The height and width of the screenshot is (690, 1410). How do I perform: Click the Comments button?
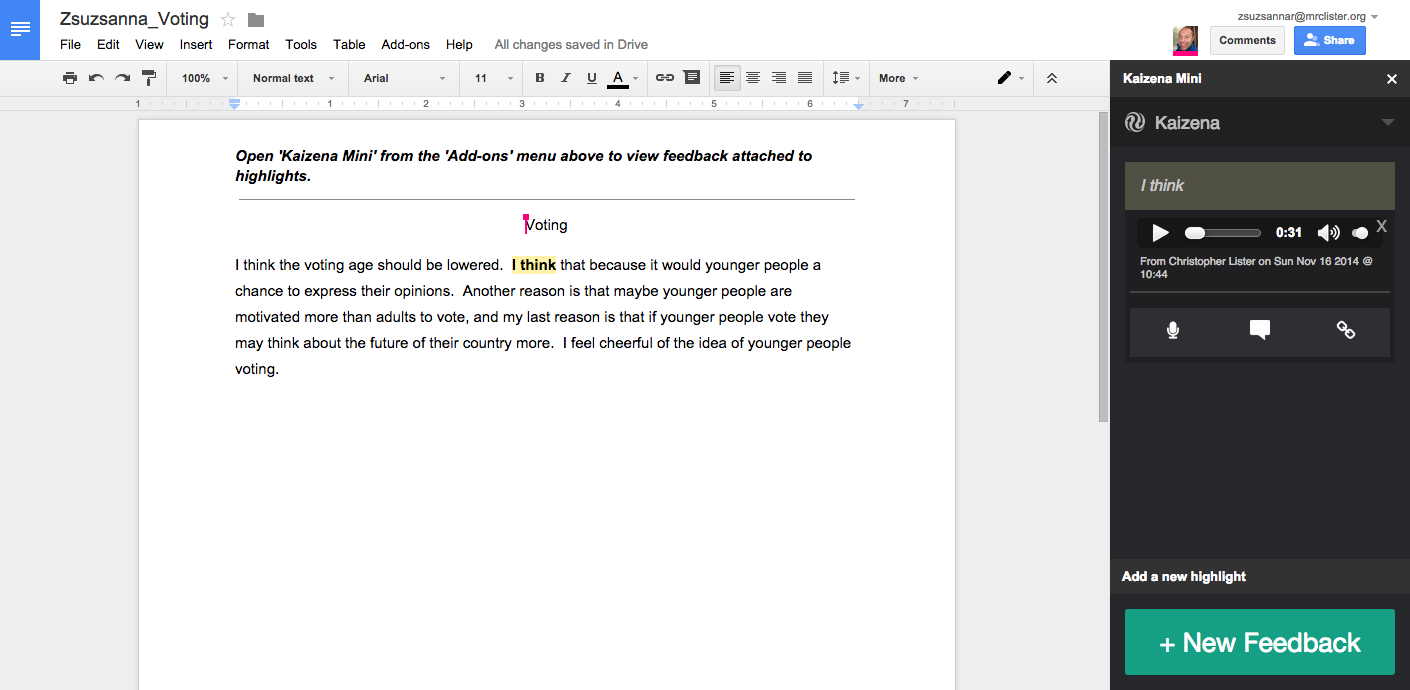[x=1247, y=40]
